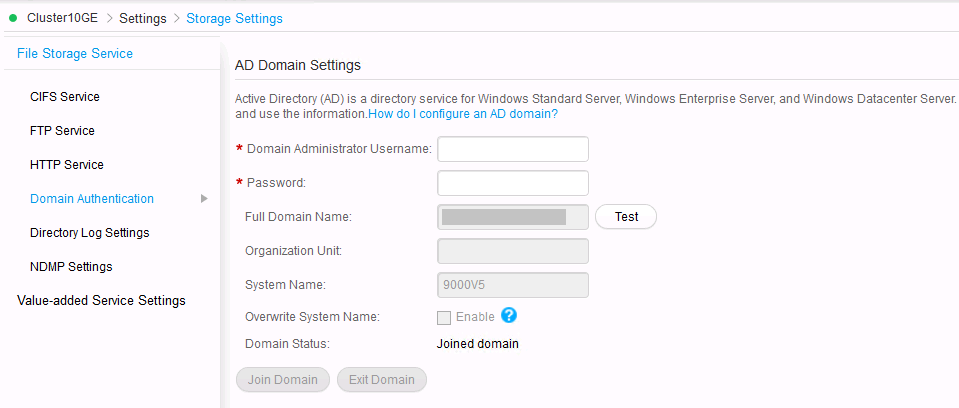Click the Join Domain button
959x408 pixels.
(x=283, y=380)
